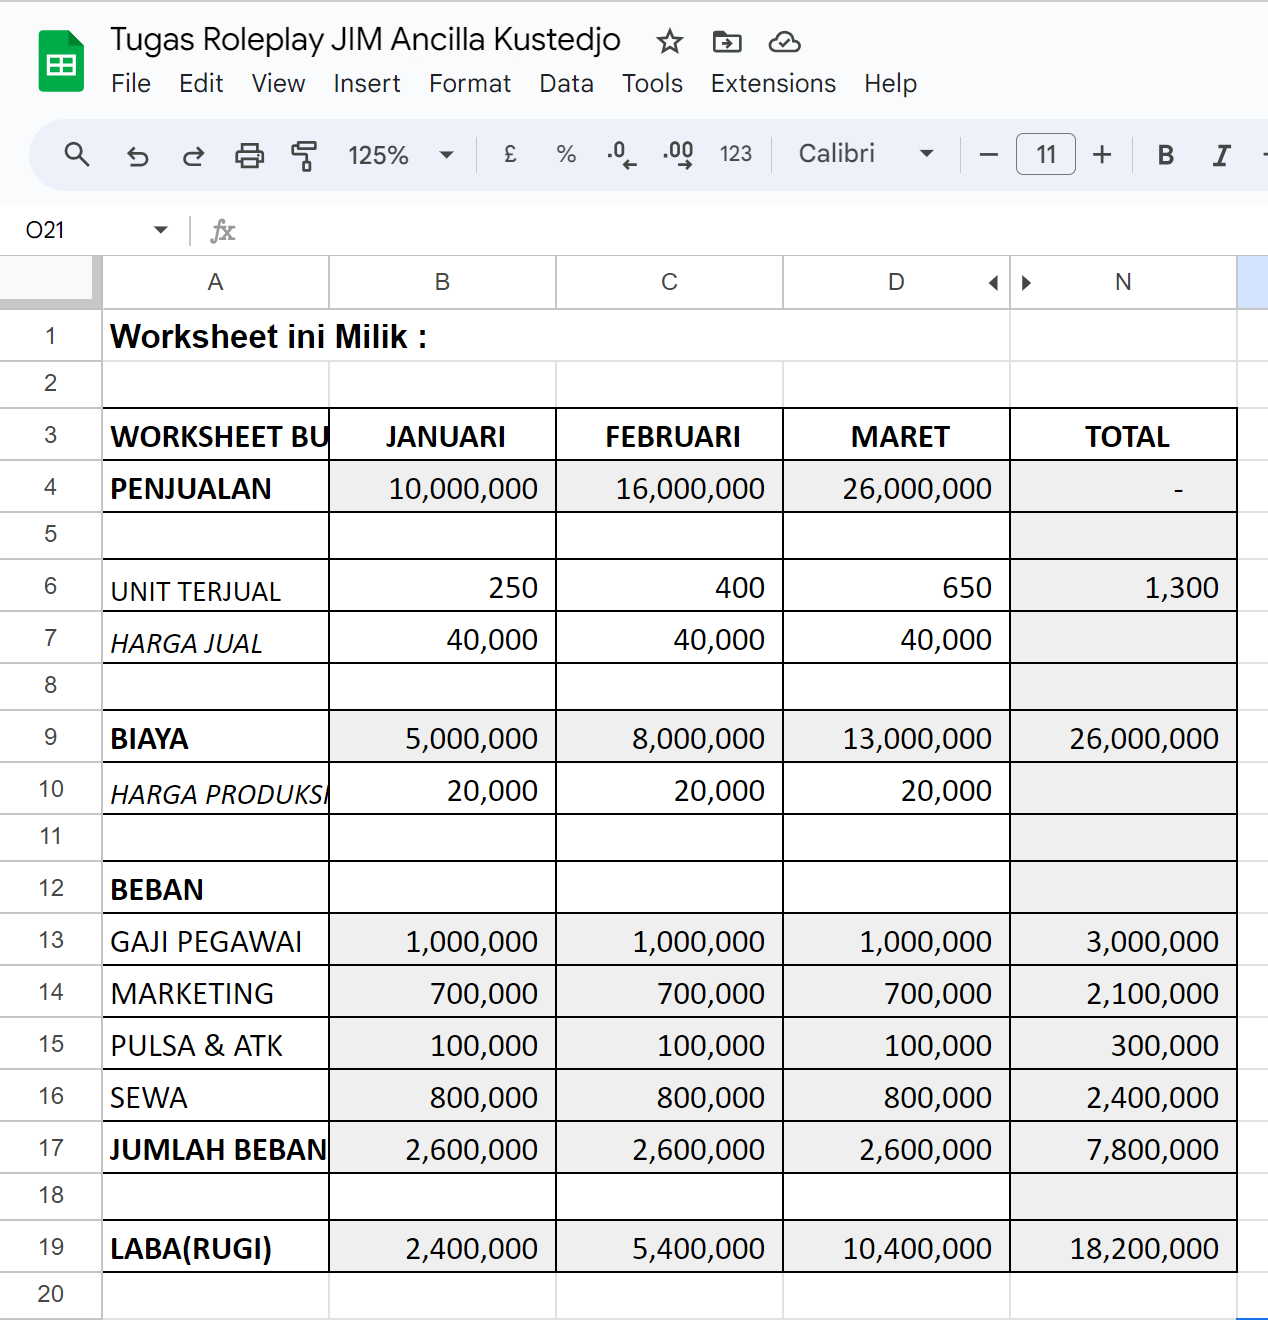
Task: Select column N header
Action: coord(1124,282)
